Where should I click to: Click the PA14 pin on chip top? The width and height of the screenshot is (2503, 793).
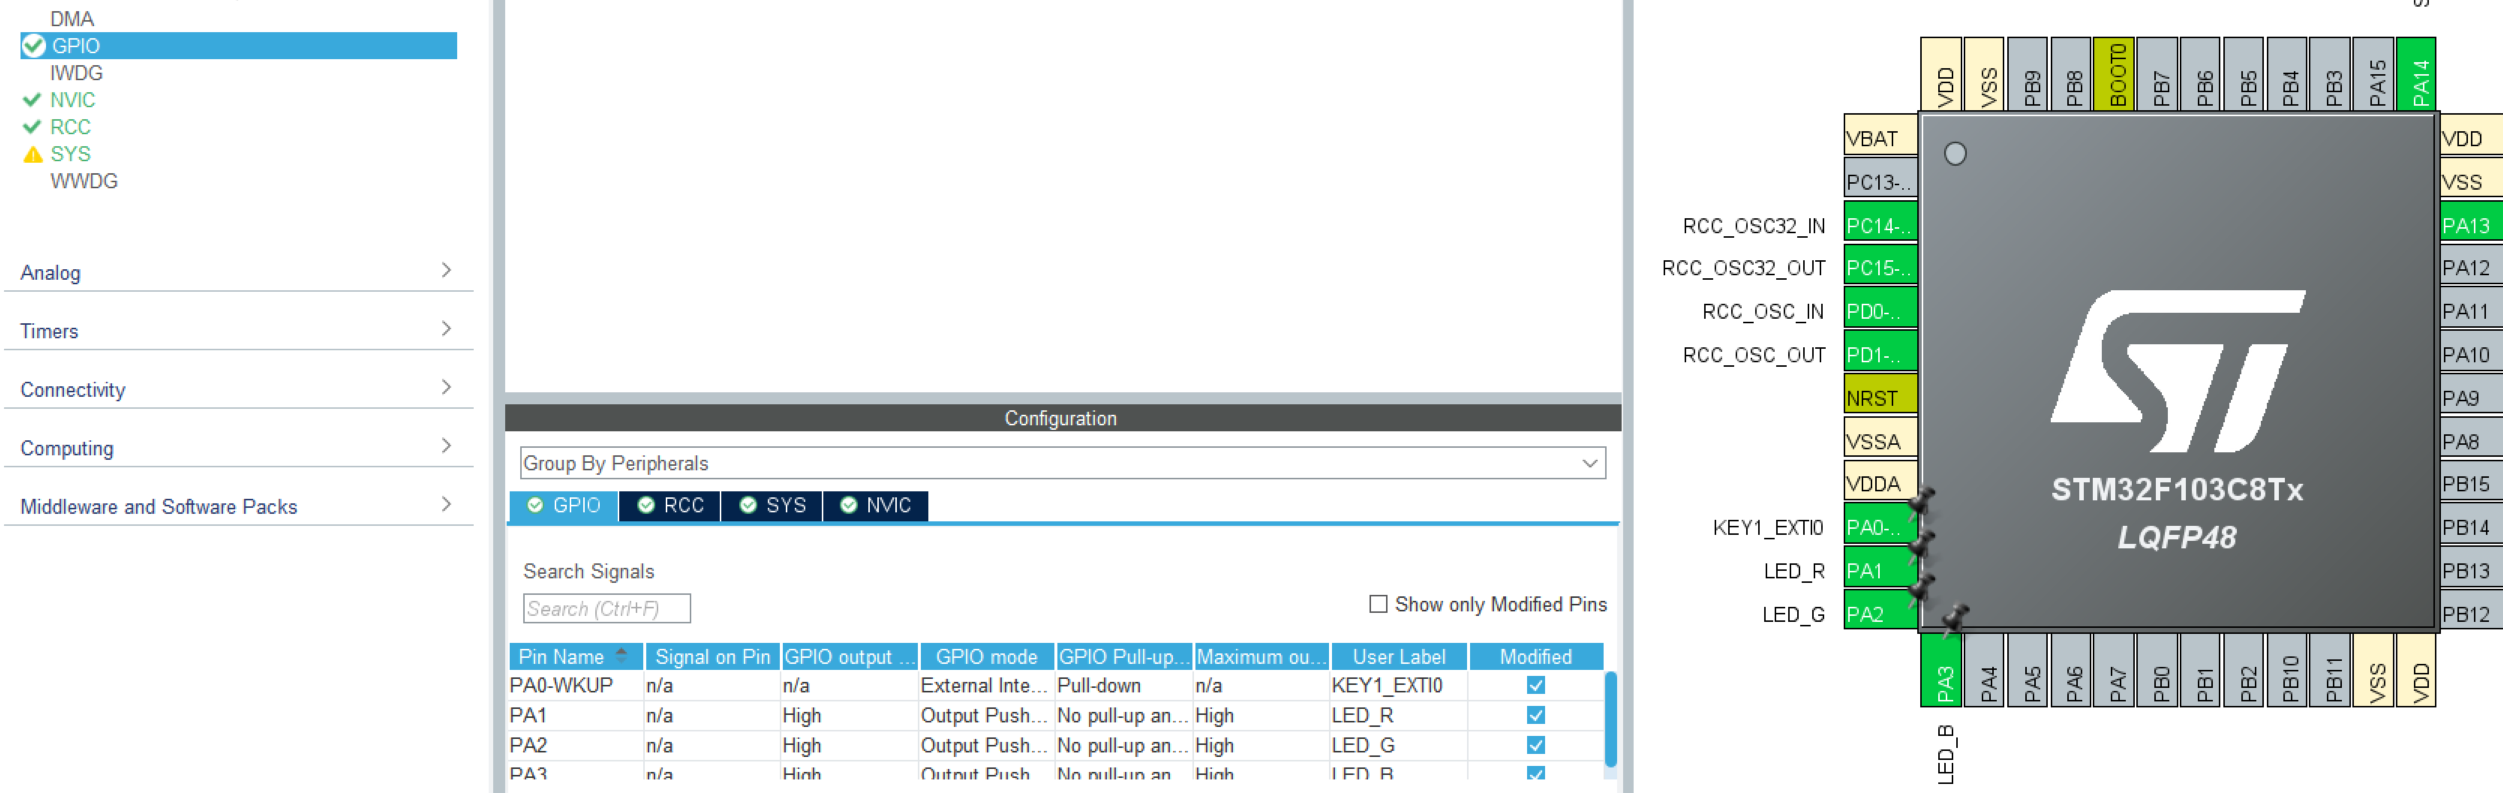2418,74
